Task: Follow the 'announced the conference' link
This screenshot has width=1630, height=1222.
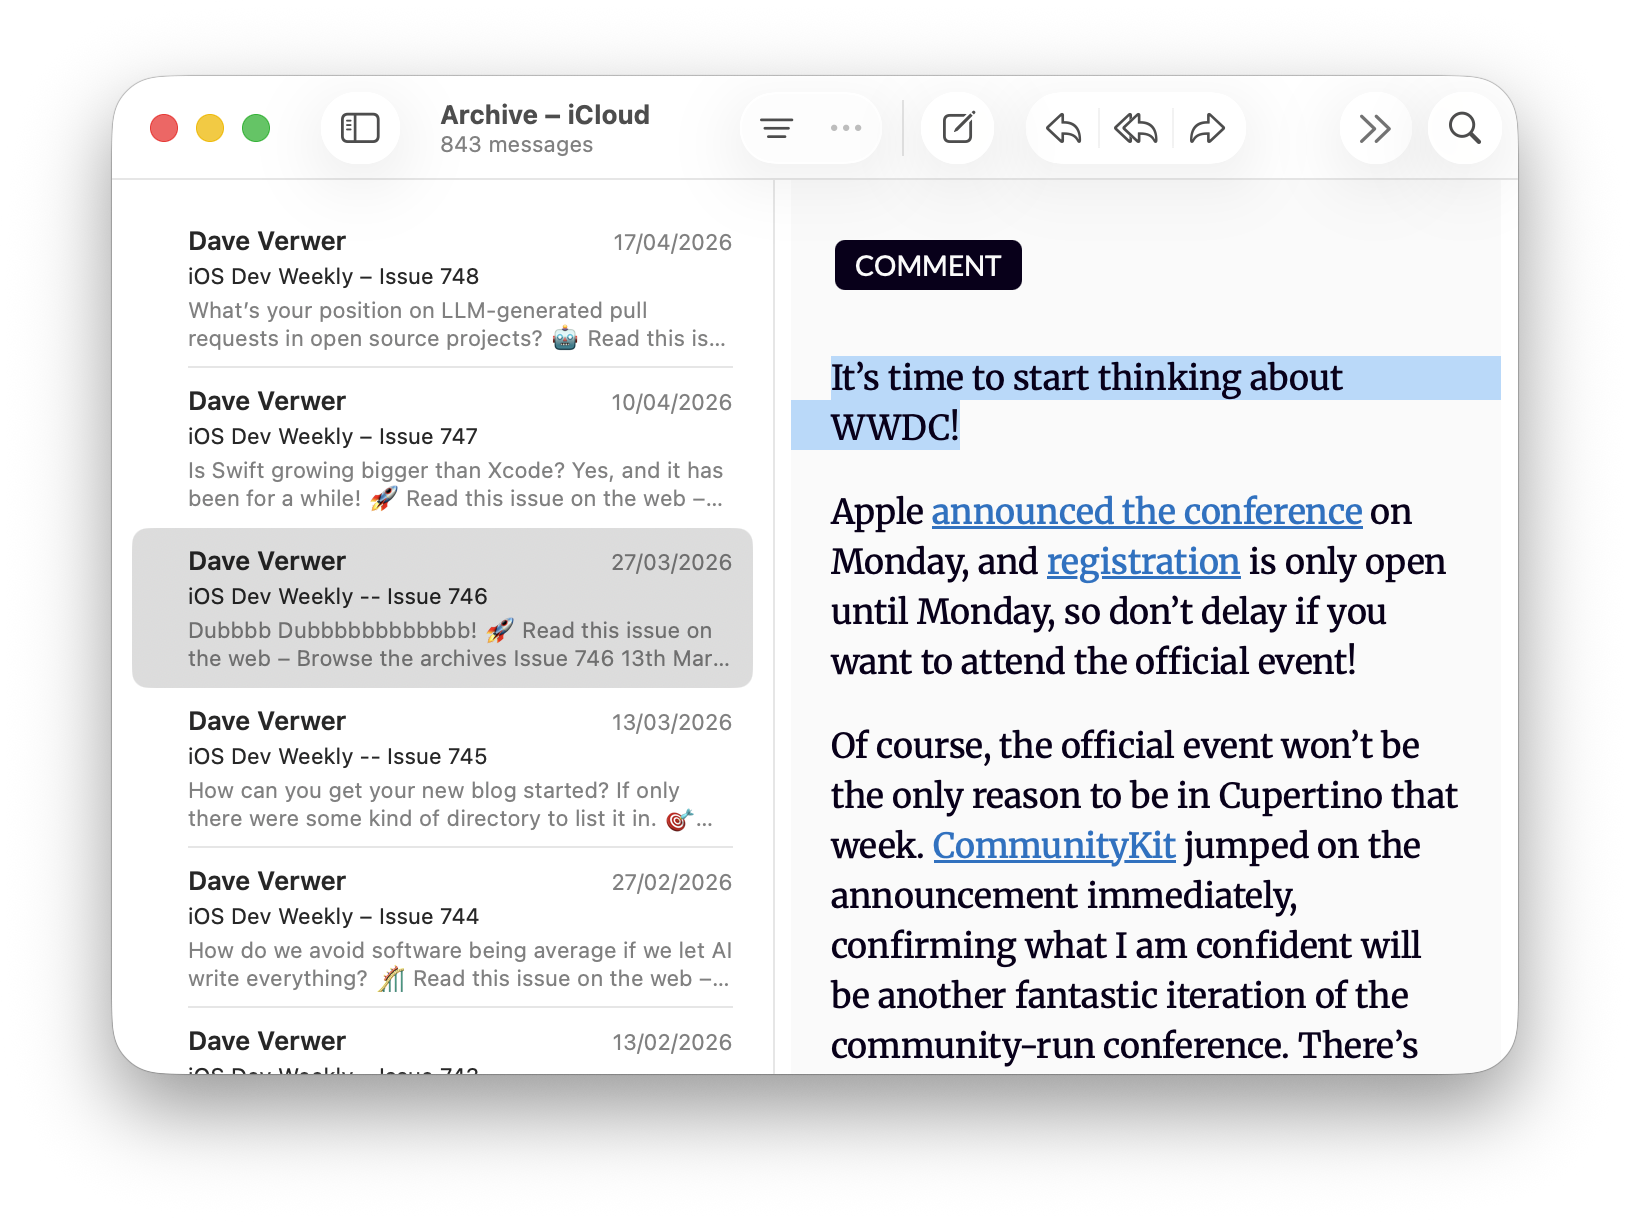Action: pyautogui.click(x=1146, y=511)
